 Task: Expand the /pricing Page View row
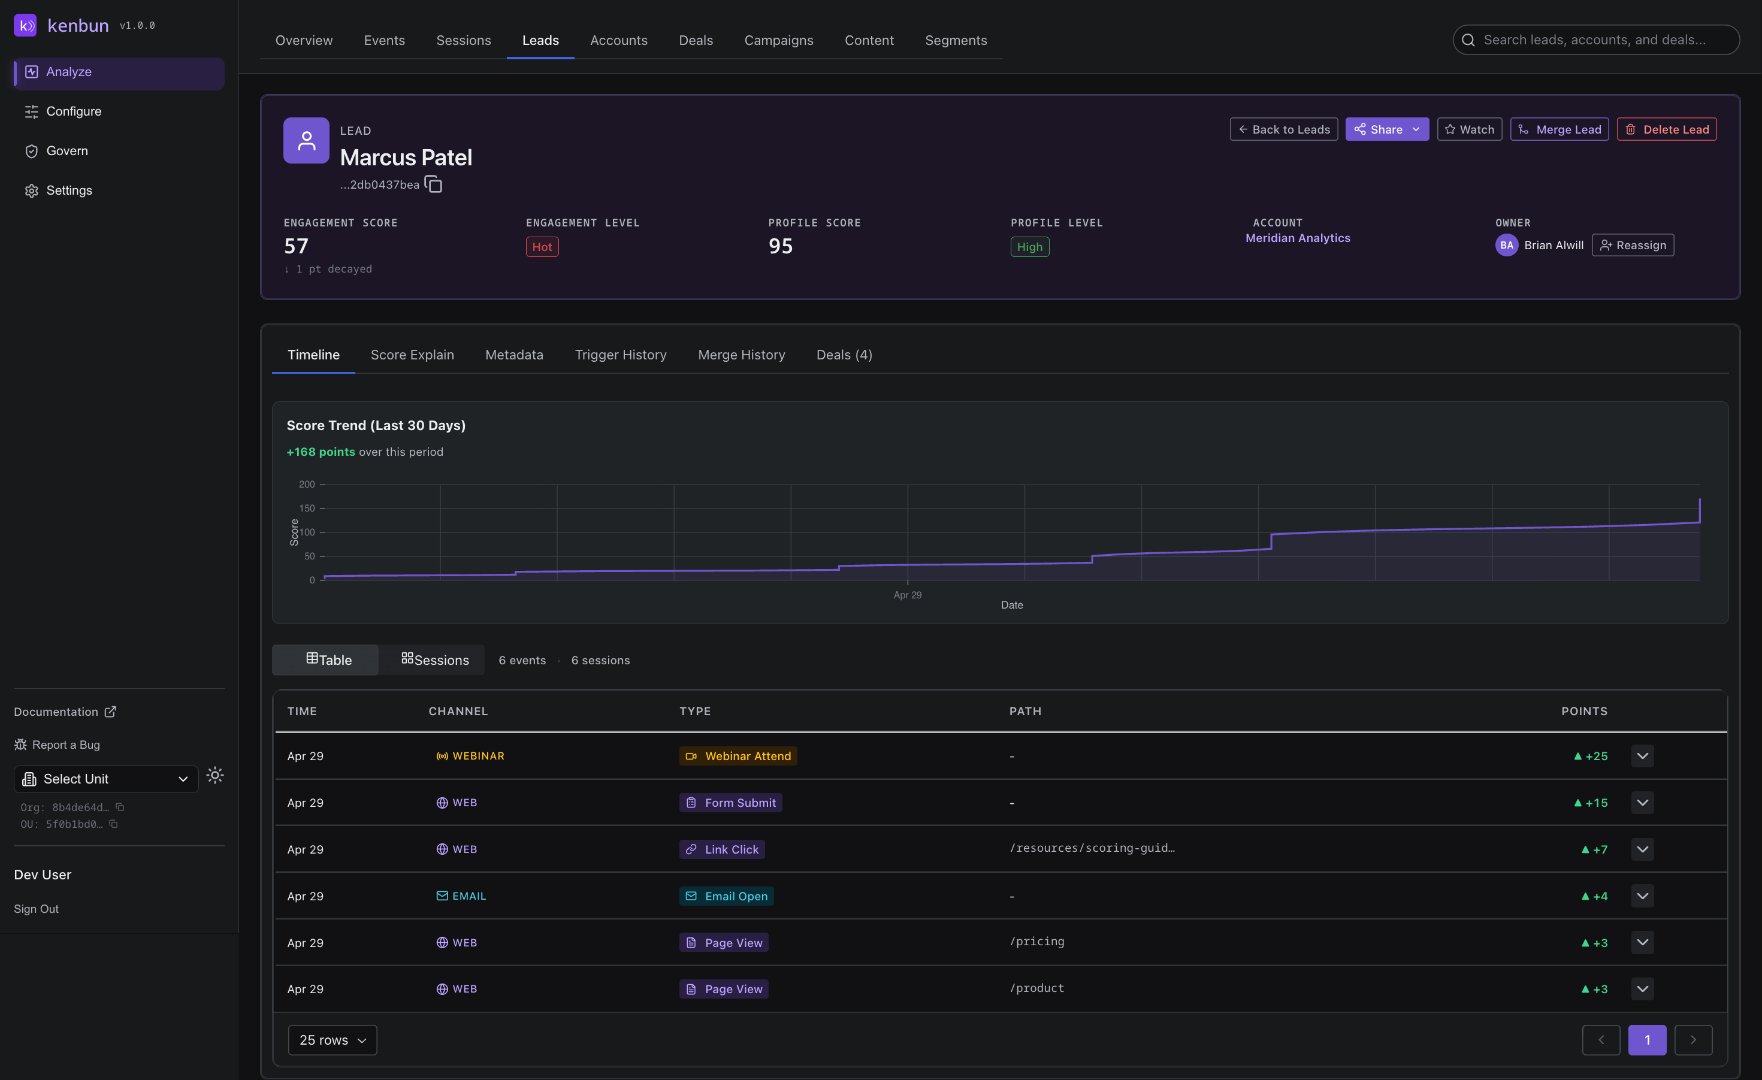coord(1642,943)
